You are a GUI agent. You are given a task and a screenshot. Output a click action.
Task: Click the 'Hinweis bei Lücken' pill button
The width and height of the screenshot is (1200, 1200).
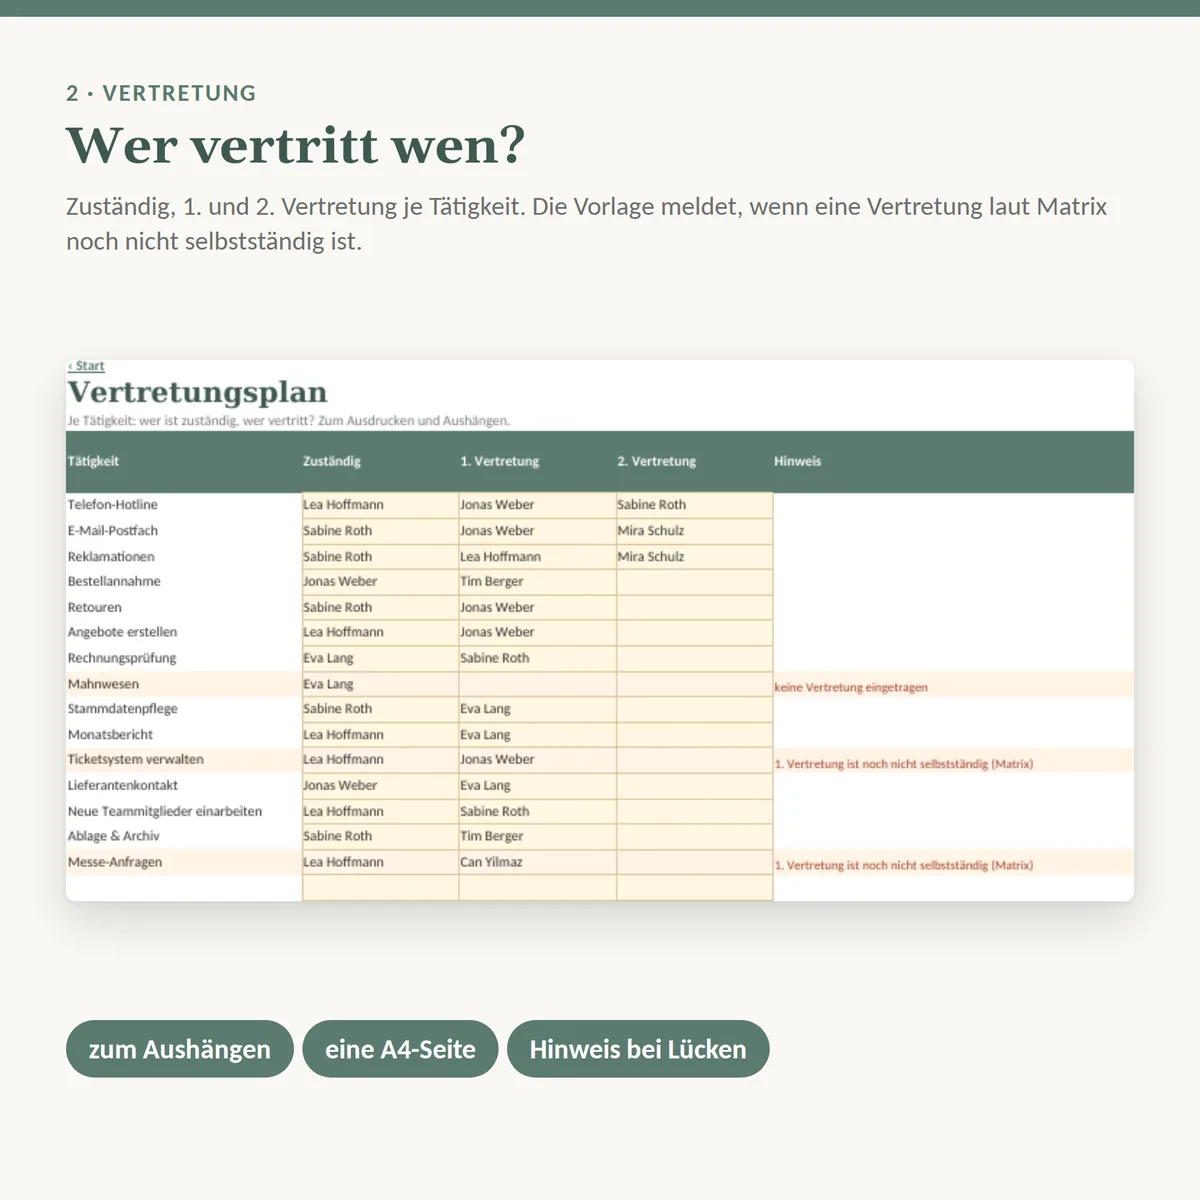(x=638, y=1049)
